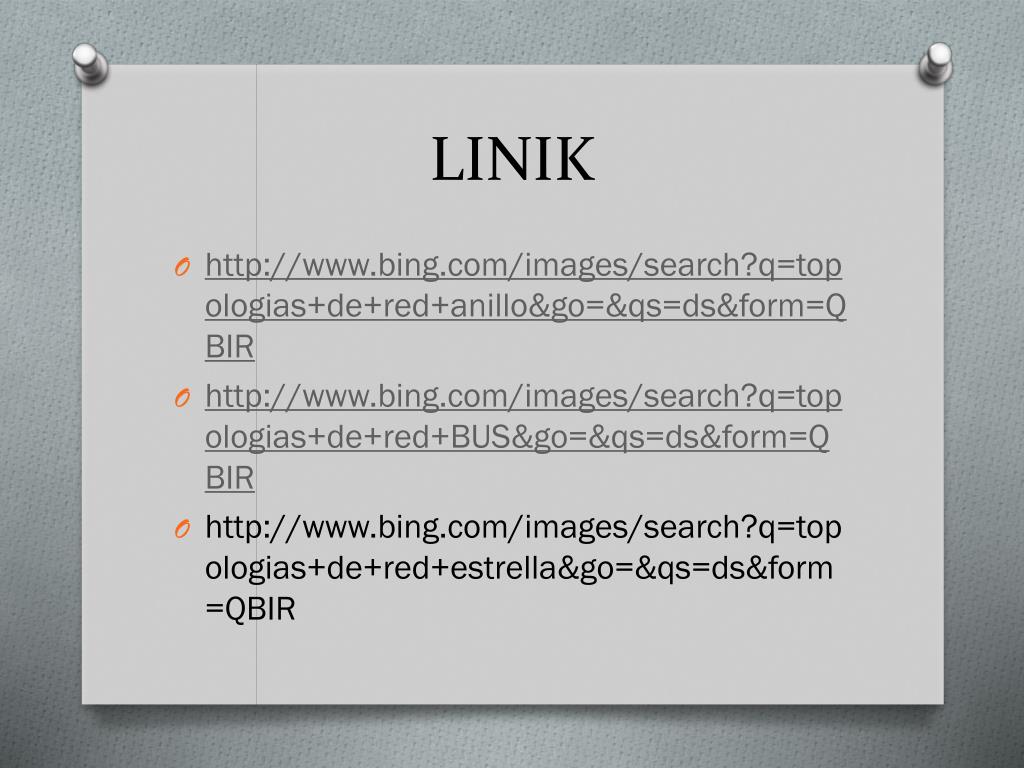Click the top-right metal pushpin
This screenshot has width=1024, height=768.
click(x=935, y=63)
